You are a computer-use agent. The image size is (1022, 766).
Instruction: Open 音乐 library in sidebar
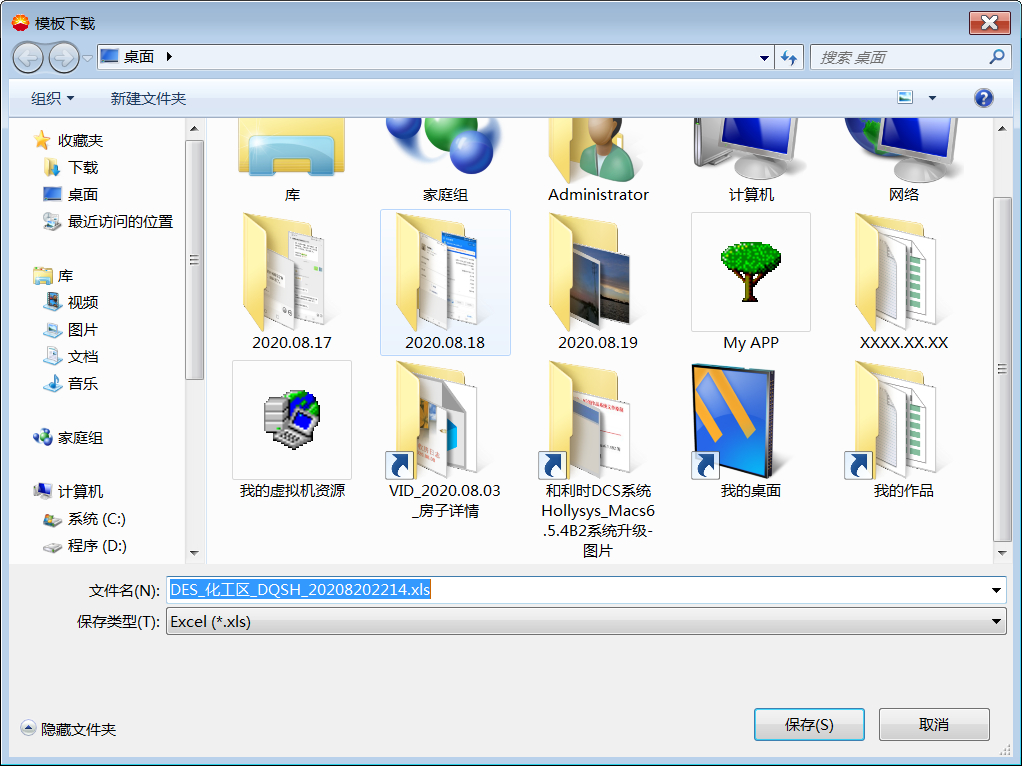pyautogui.click(x=71, y=383)
